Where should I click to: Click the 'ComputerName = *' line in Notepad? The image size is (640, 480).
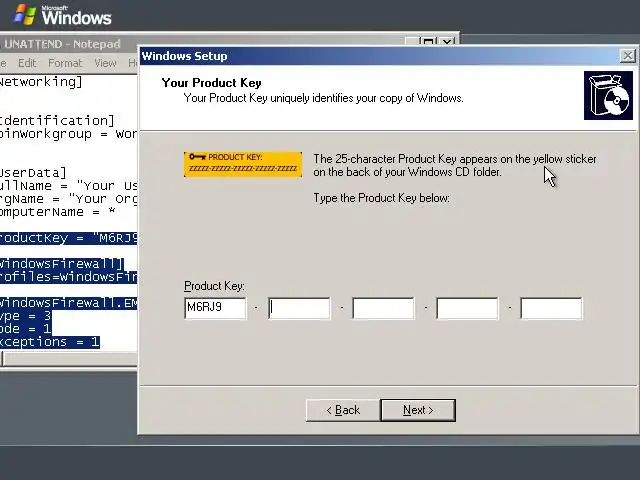[58, 212]
